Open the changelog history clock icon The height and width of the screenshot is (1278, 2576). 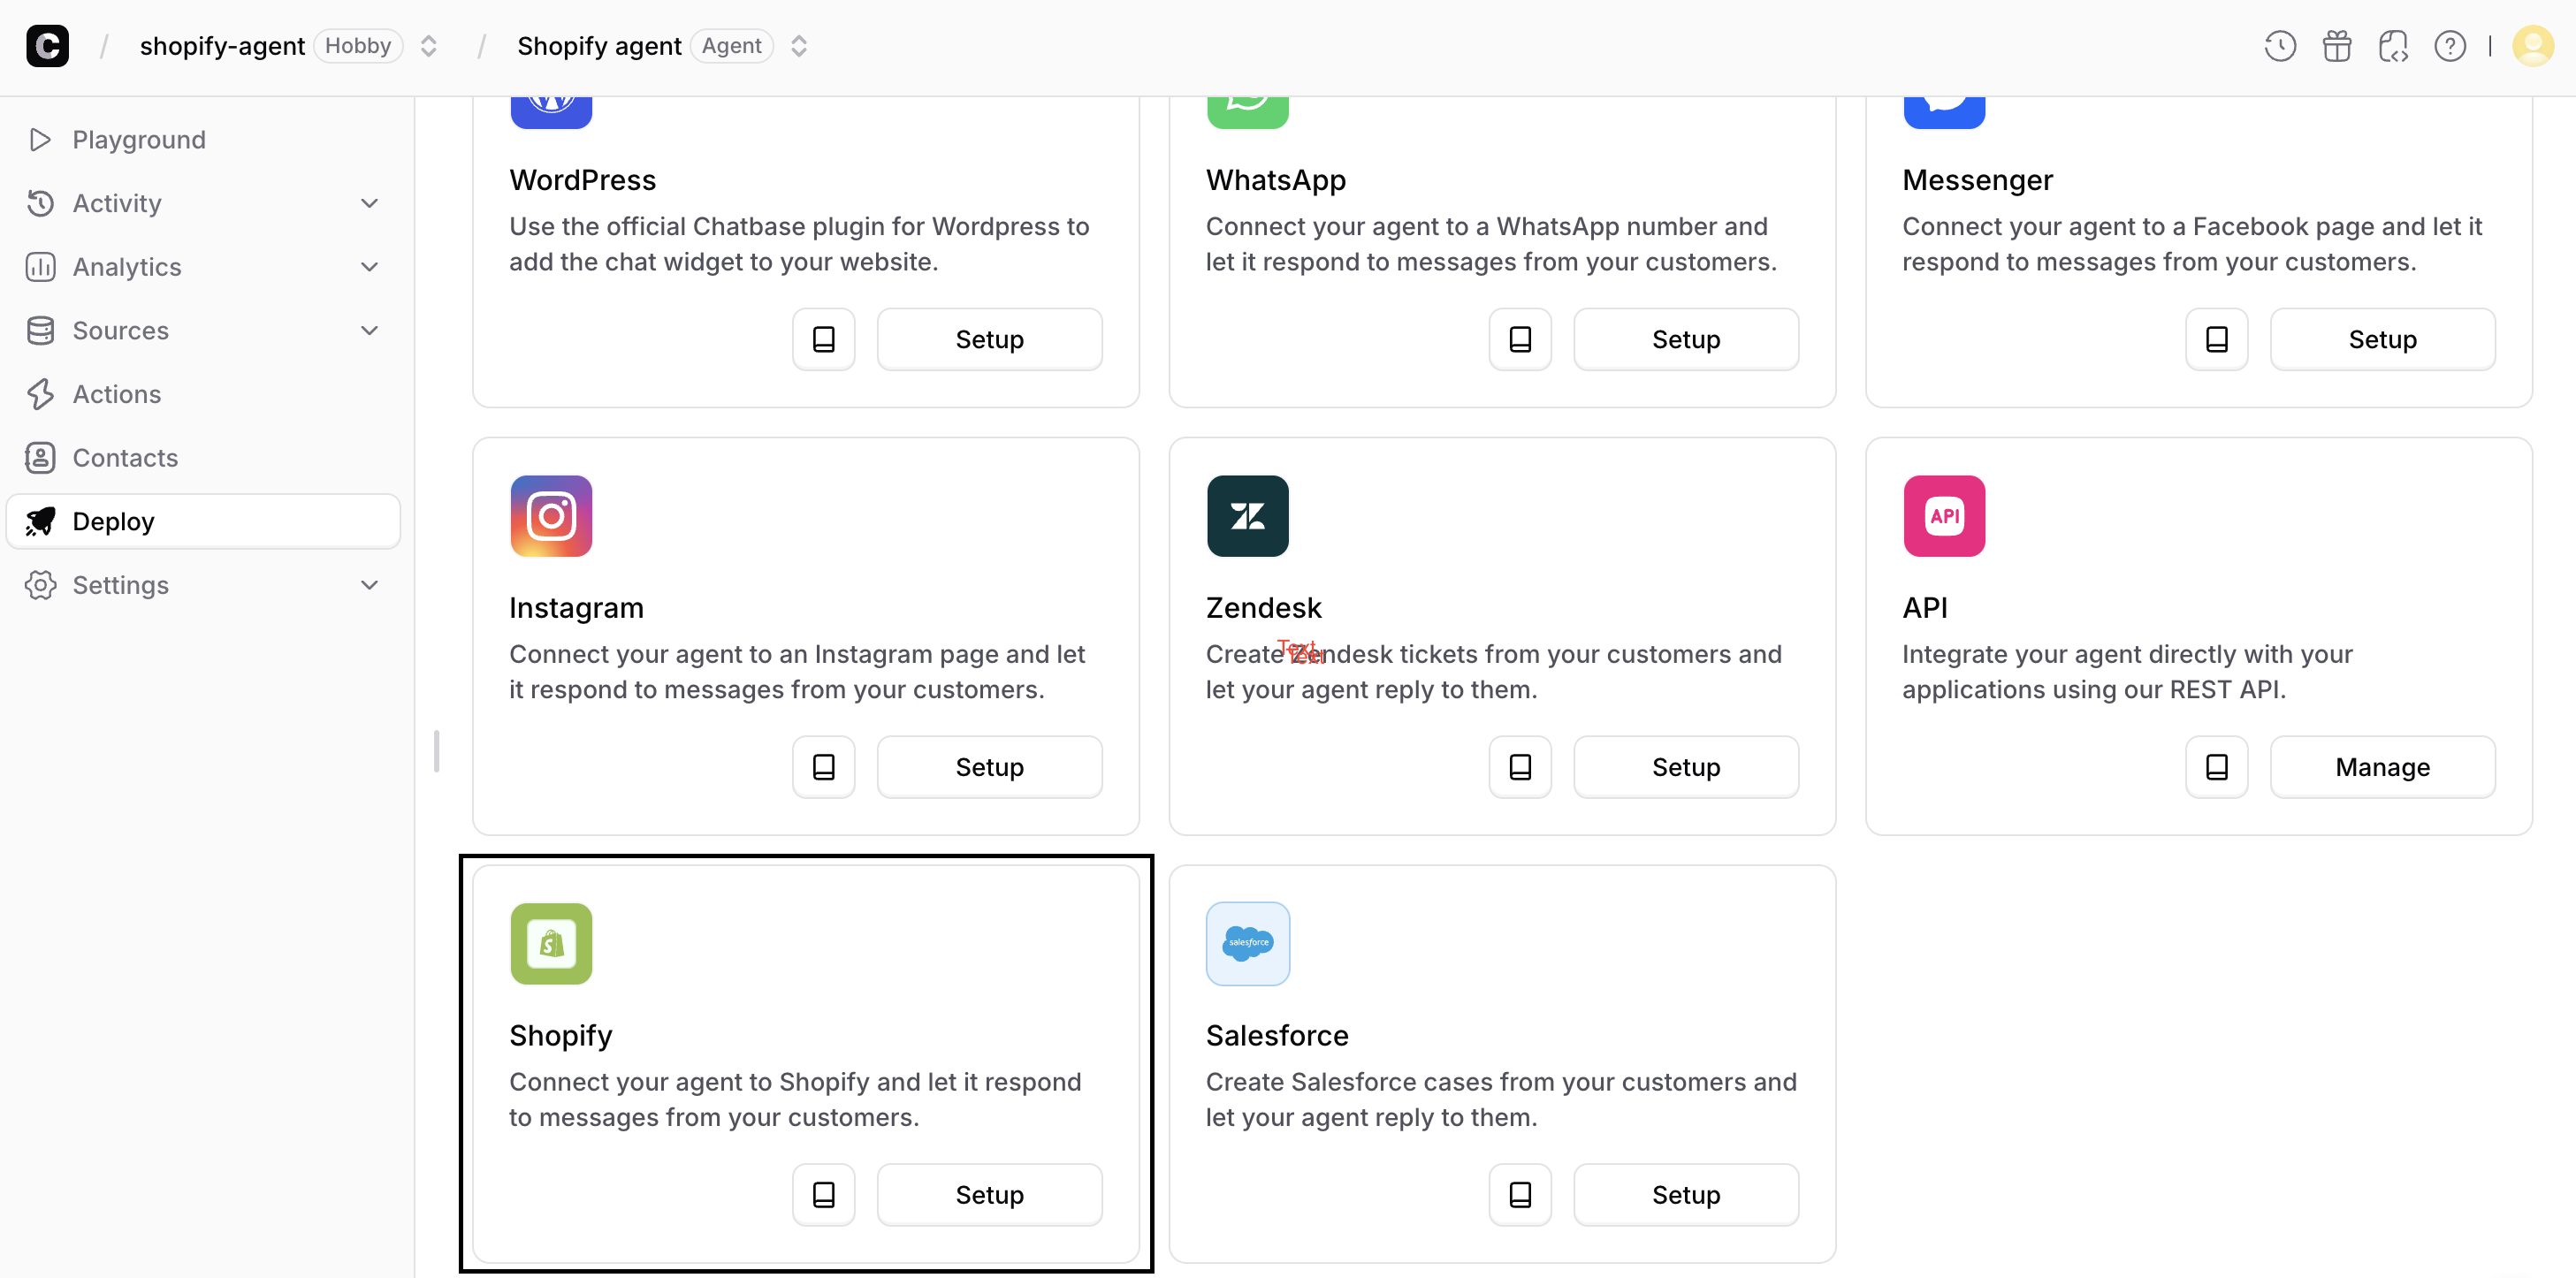(2279, 46)
